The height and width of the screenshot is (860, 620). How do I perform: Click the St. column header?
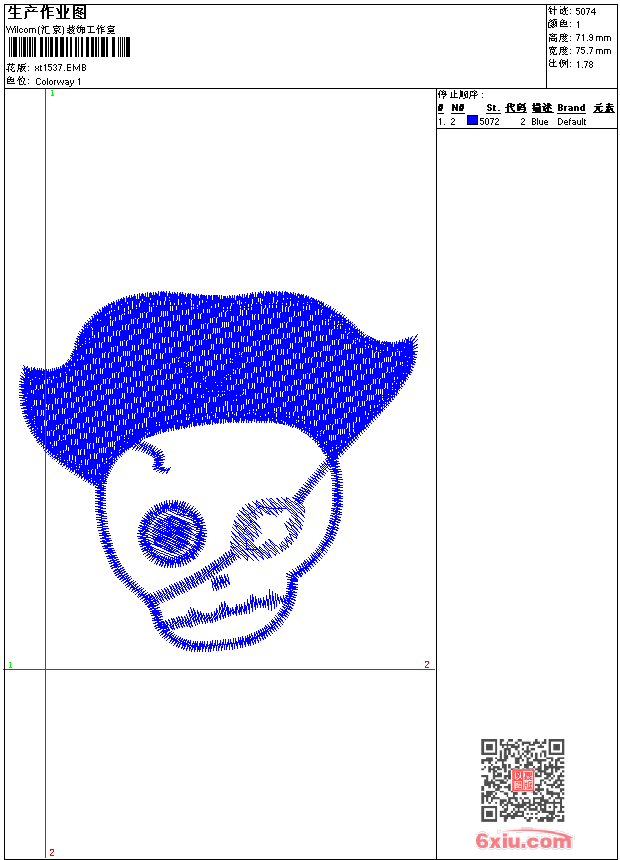492,108
